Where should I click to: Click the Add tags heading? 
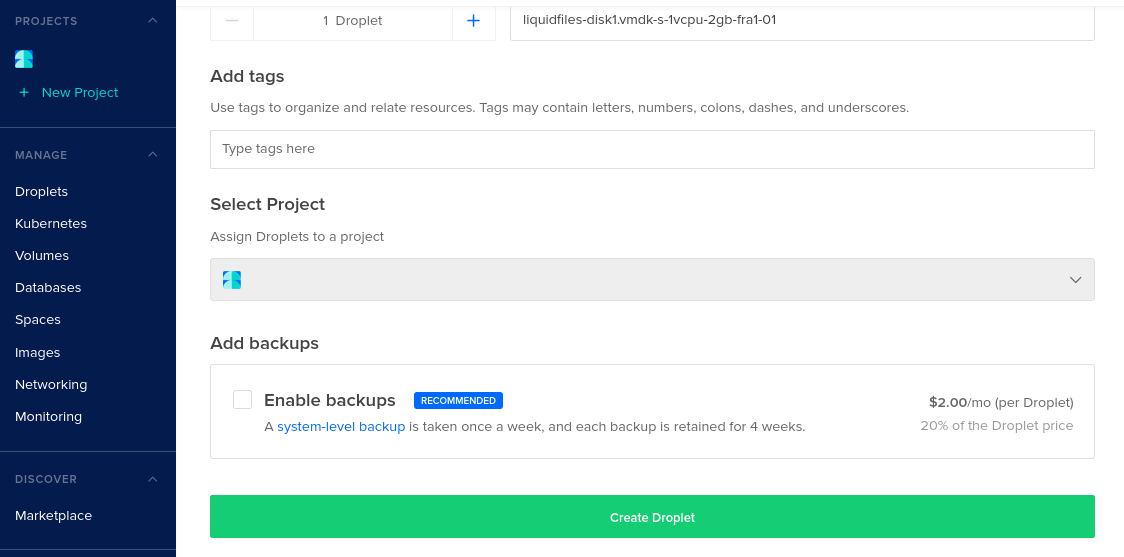click(247, 76)
